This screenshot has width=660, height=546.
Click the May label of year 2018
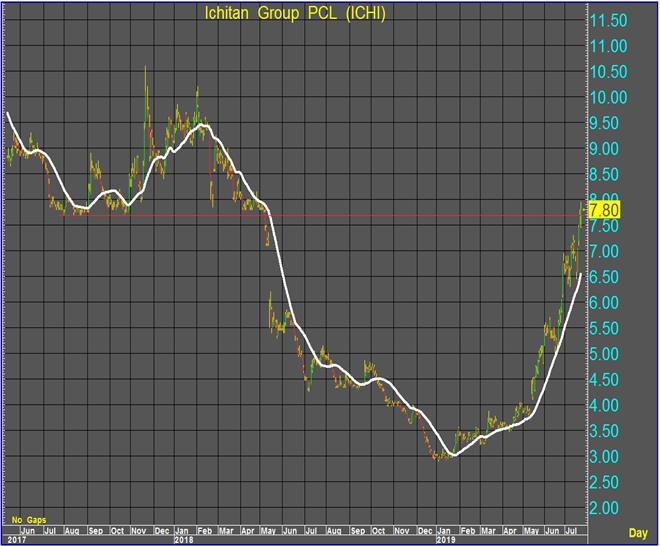268,530
